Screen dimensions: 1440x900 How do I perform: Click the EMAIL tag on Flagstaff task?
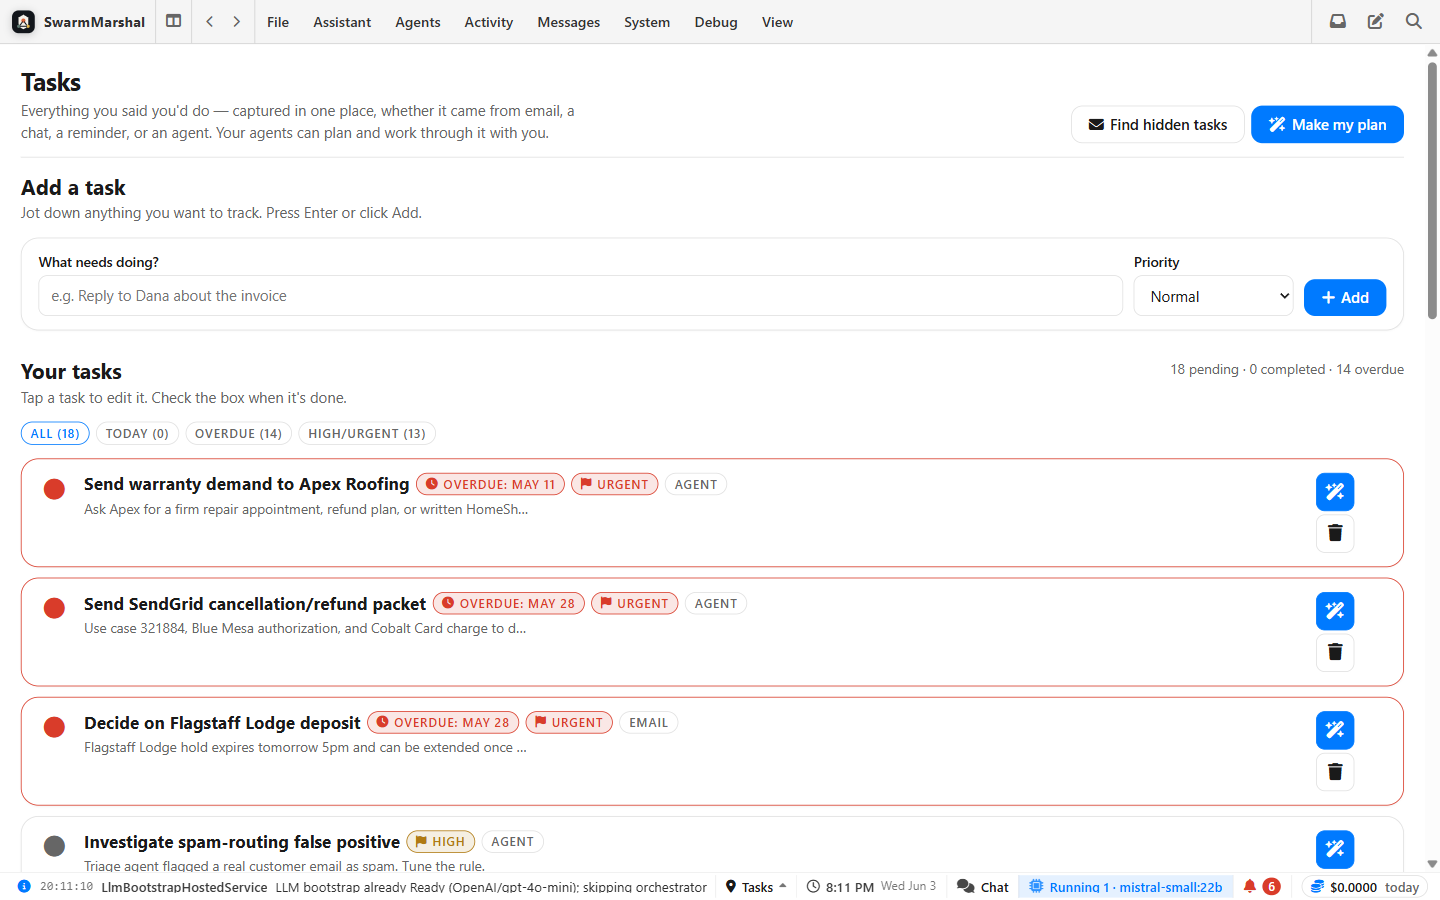[648, 722]
